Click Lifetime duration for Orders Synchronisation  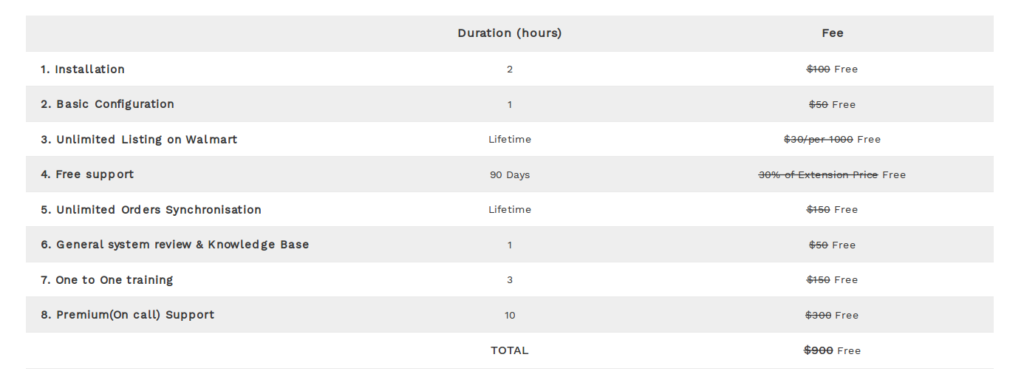pos(509,210)
